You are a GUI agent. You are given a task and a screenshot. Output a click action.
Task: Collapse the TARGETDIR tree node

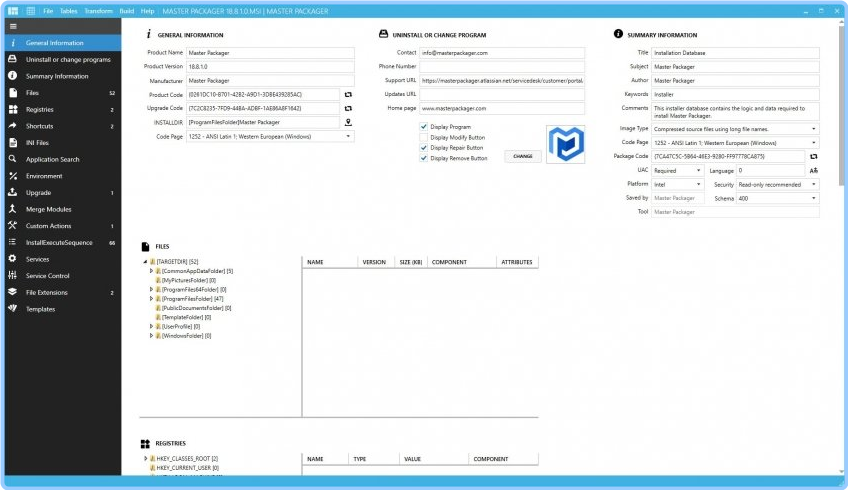click(x=145, y=262)
